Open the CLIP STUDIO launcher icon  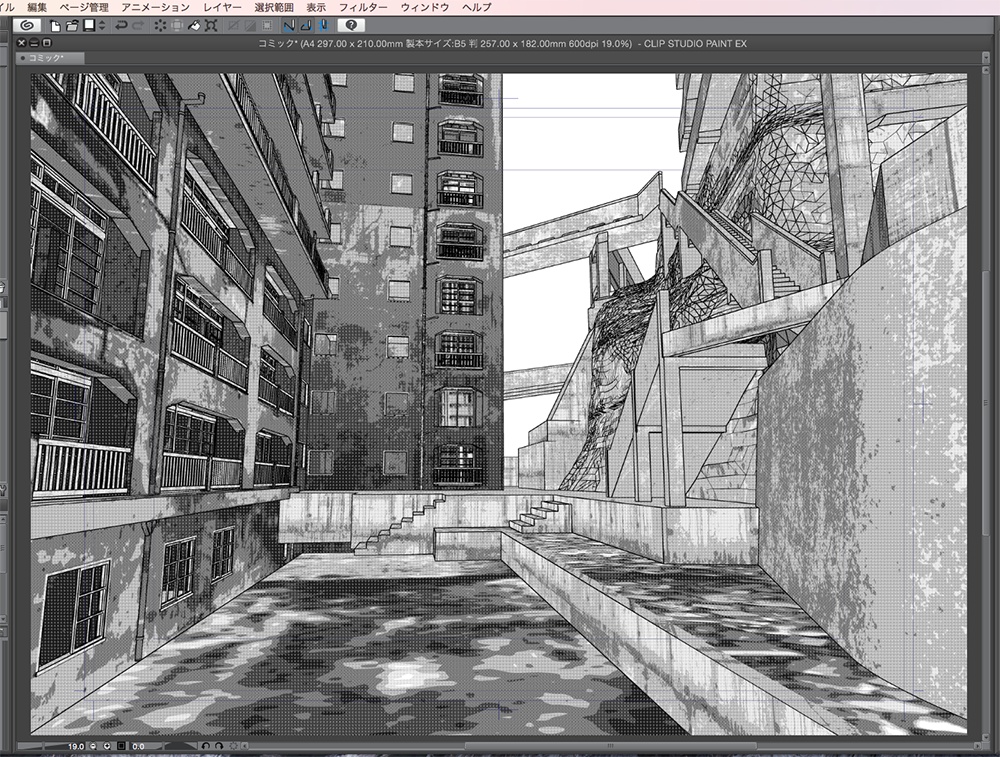coord(26,26)
